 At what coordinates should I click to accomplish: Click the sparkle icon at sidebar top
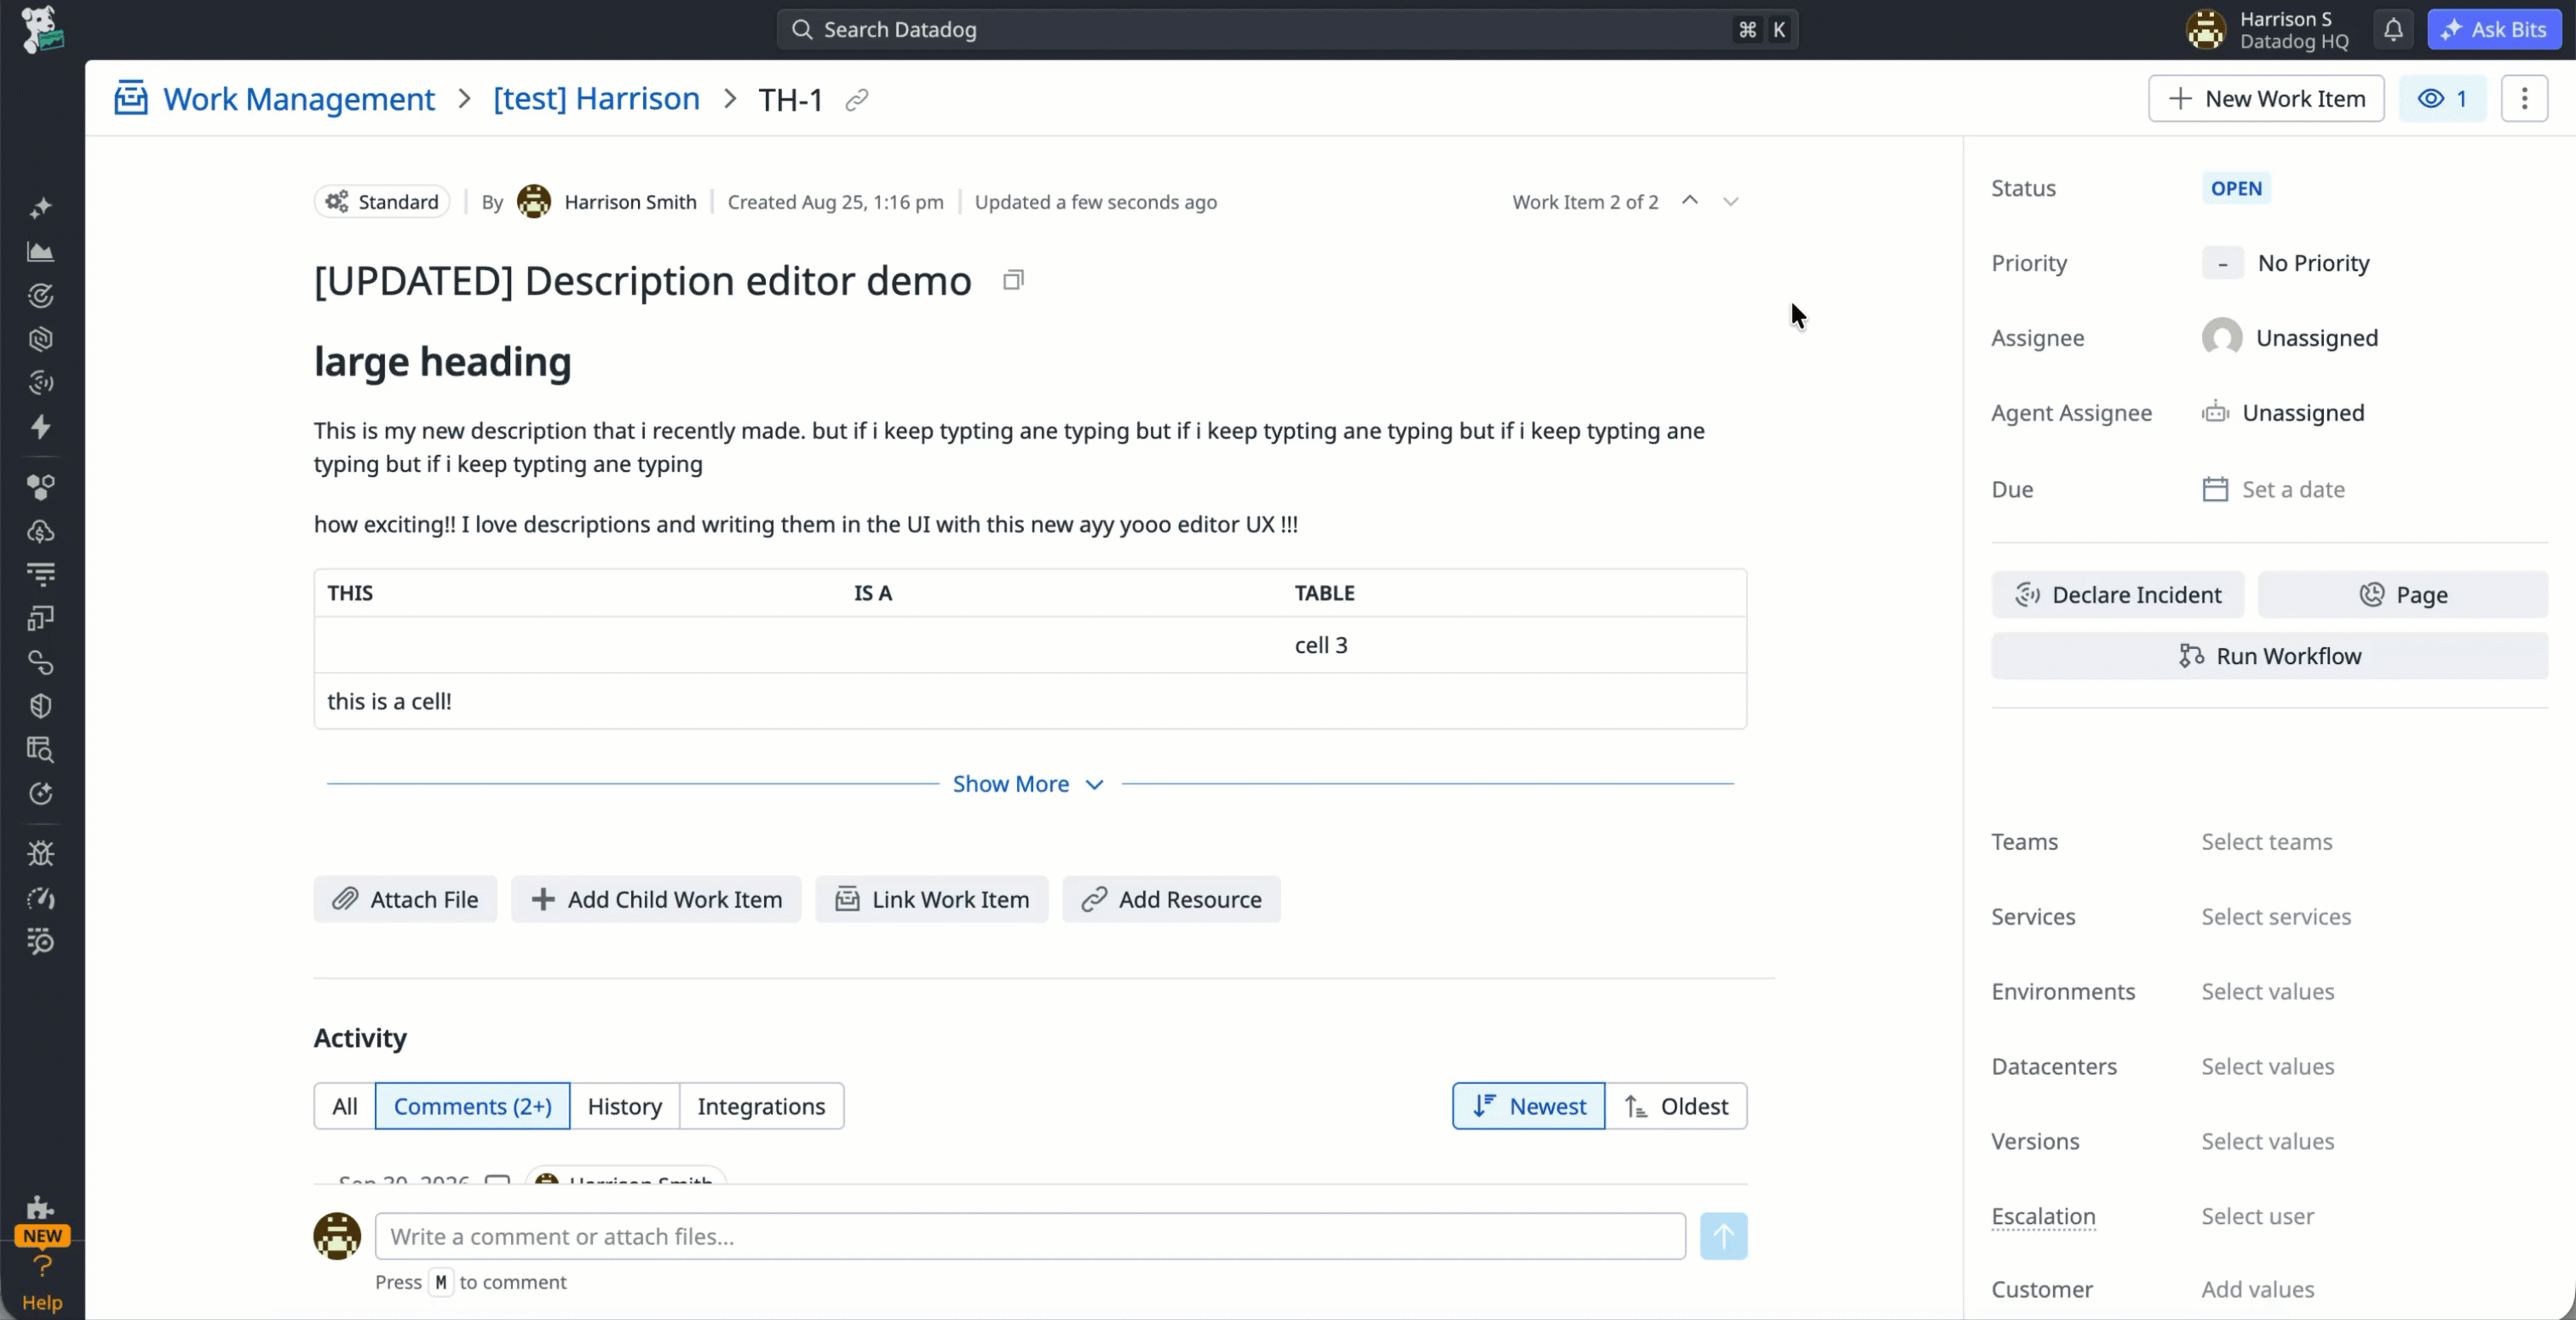point(41,208)
